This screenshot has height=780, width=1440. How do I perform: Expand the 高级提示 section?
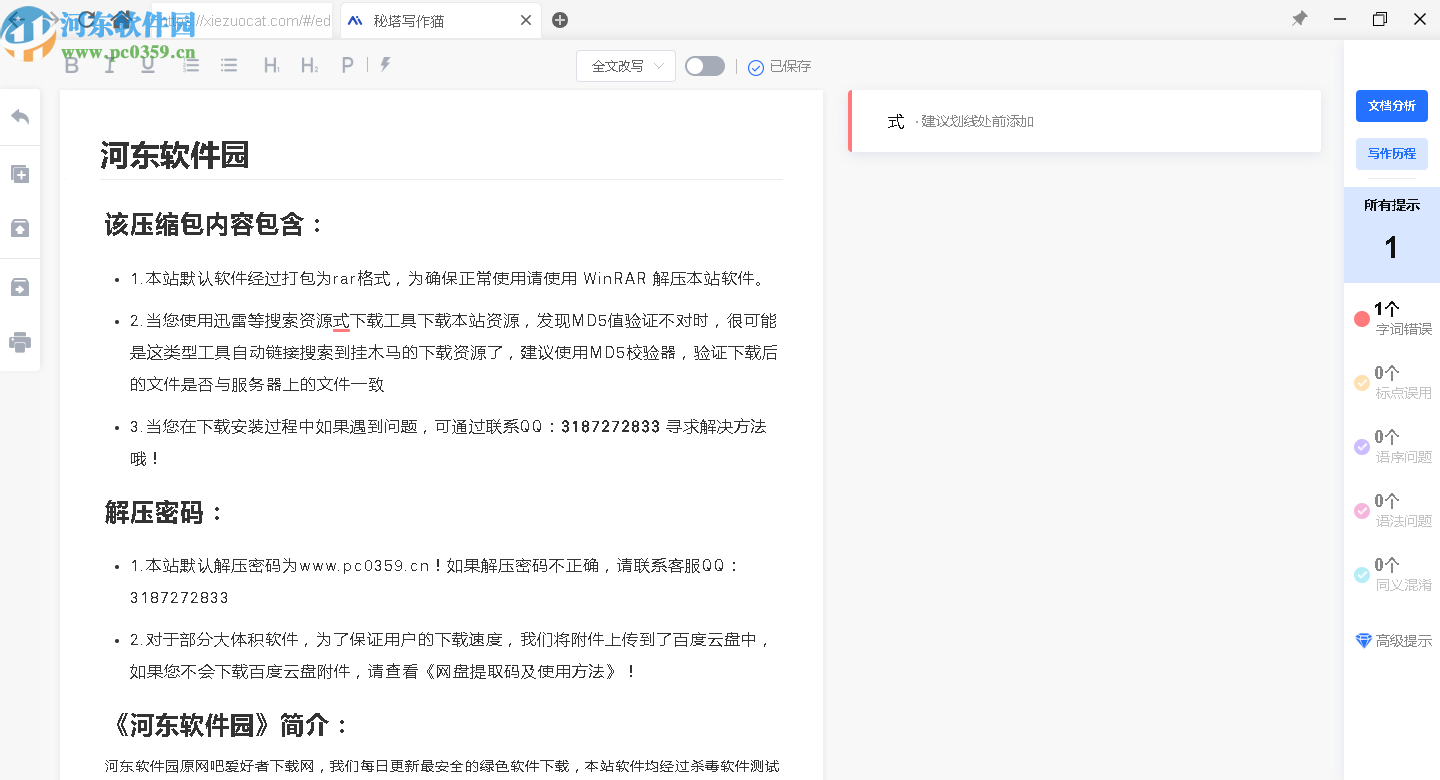click(x=1392, y=641)
